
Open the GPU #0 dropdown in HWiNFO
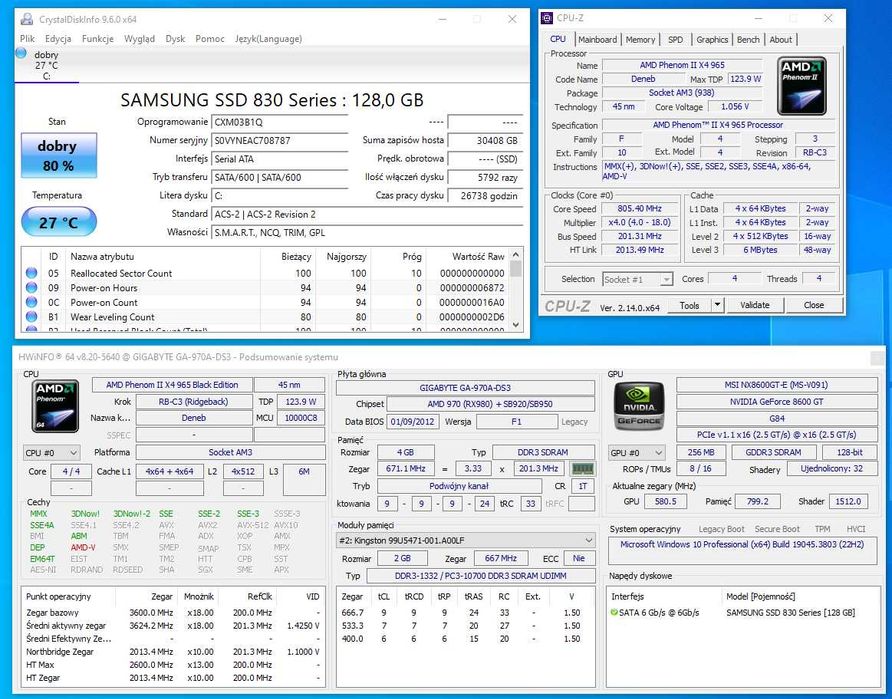(x=636, y=453)
